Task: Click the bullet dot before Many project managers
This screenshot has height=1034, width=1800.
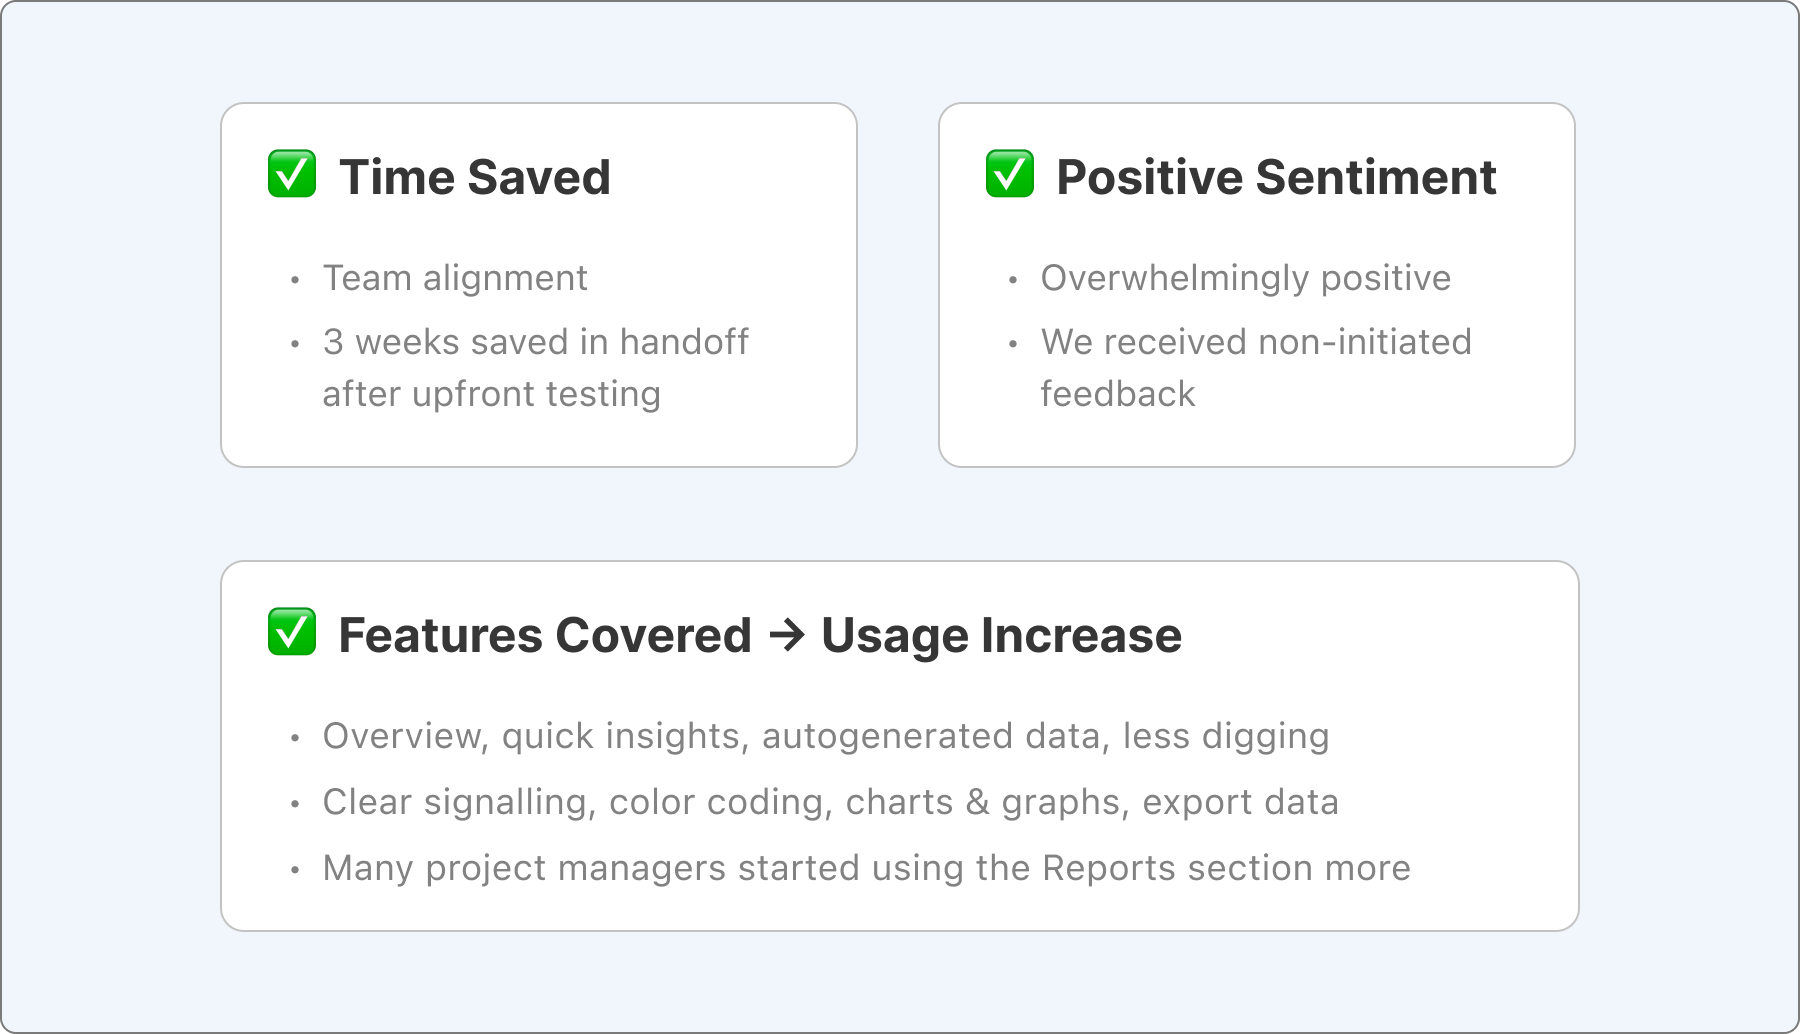Action: click(x=295, y=870)
